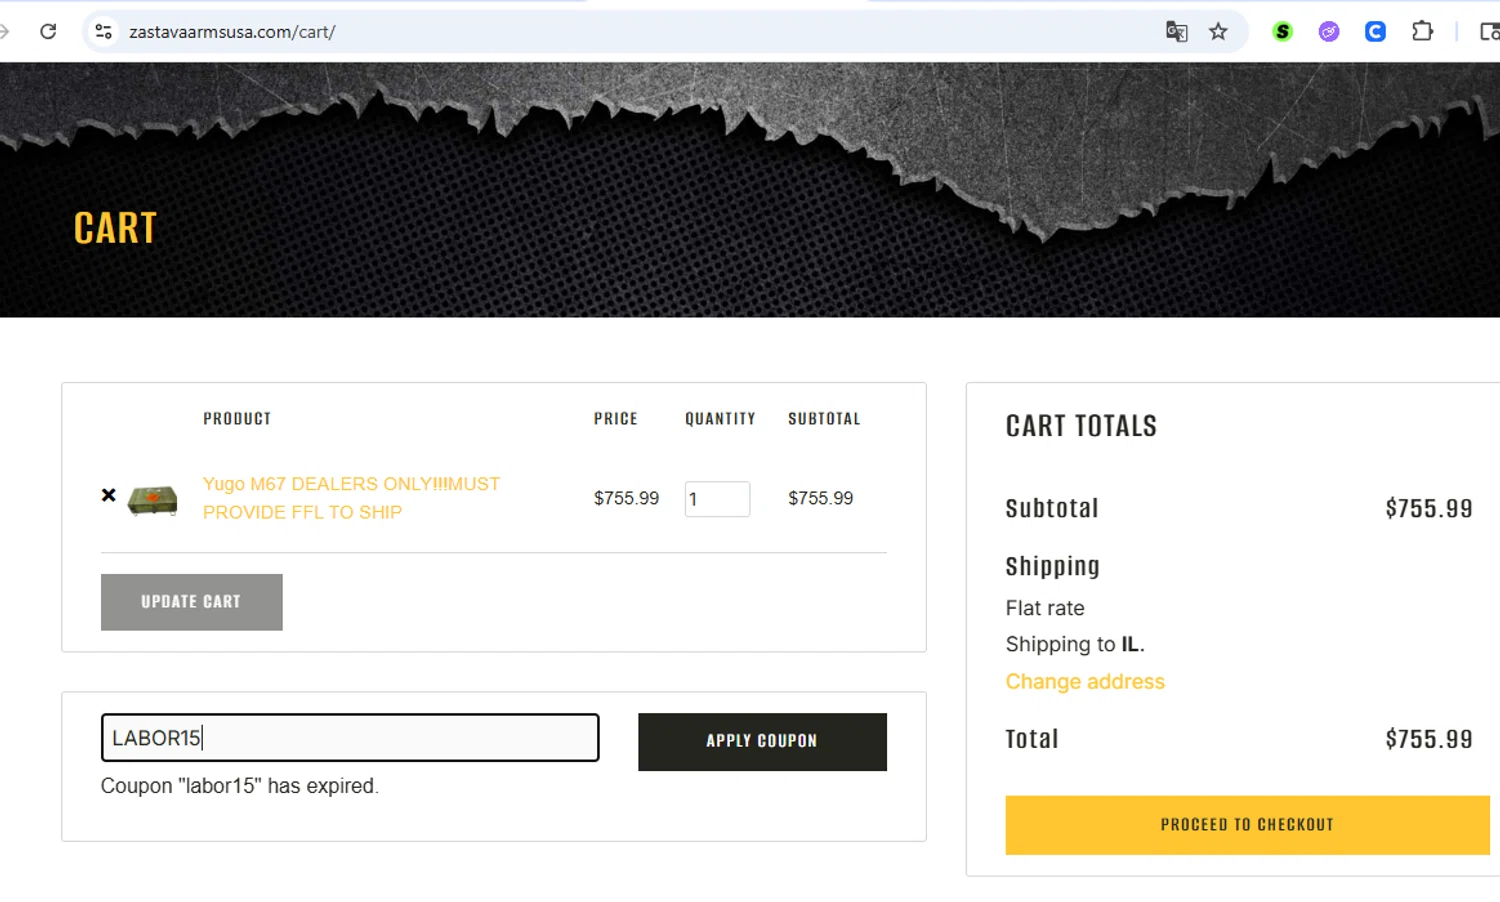Click the QUANTITY column header
This screenshot has height=902, width=1500.
pos(720,419)
